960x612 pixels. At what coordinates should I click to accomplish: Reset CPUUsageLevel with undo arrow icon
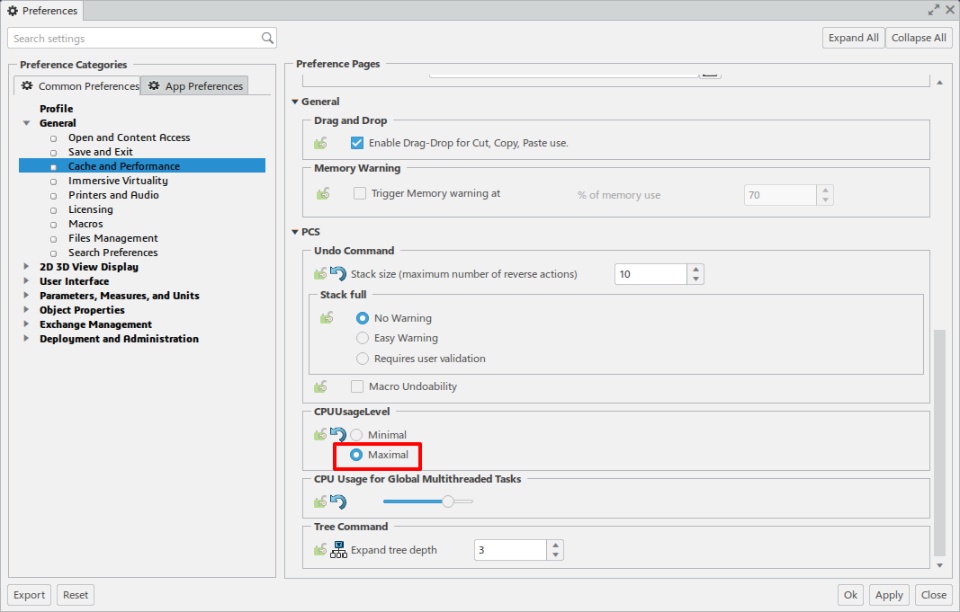(x=338, y=435)
